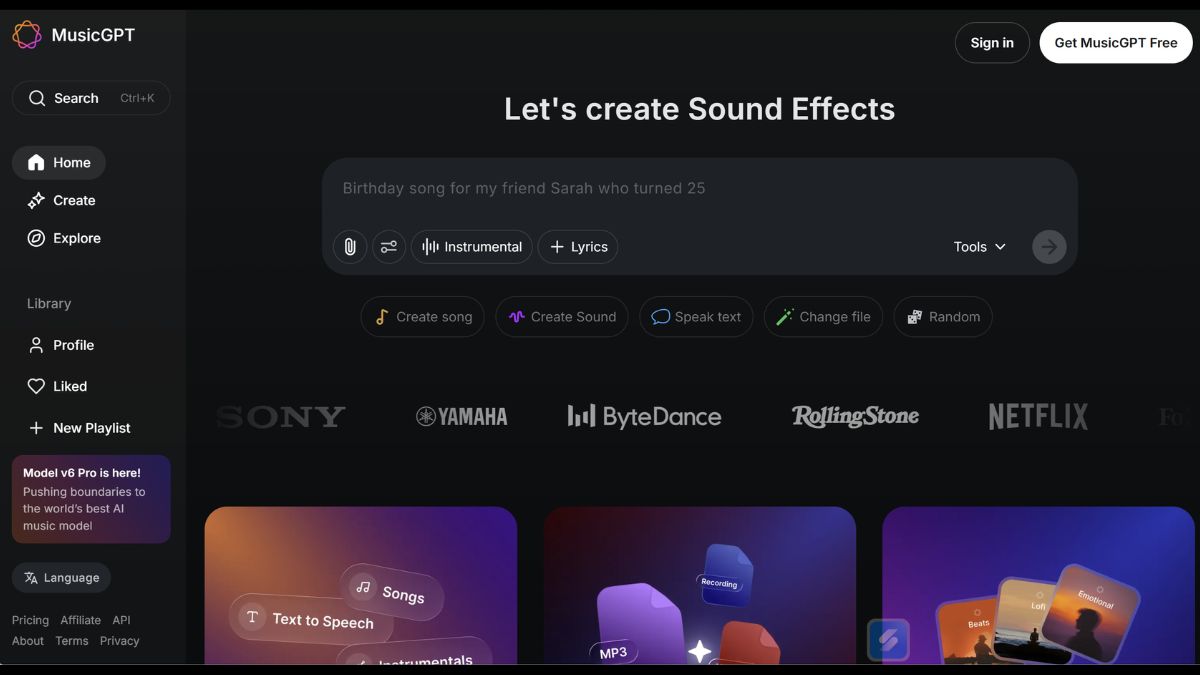Click Get MusicGPT Free button

[x=1116, y=43]
